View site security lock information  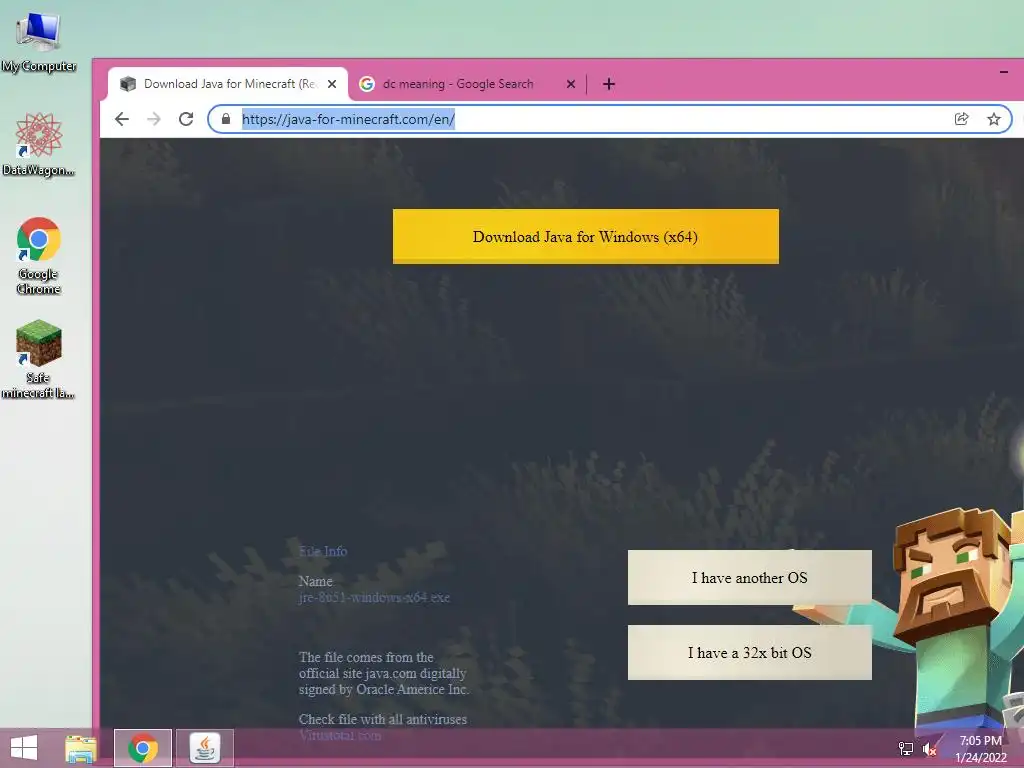pyautogui.click(x=226, y=119)
